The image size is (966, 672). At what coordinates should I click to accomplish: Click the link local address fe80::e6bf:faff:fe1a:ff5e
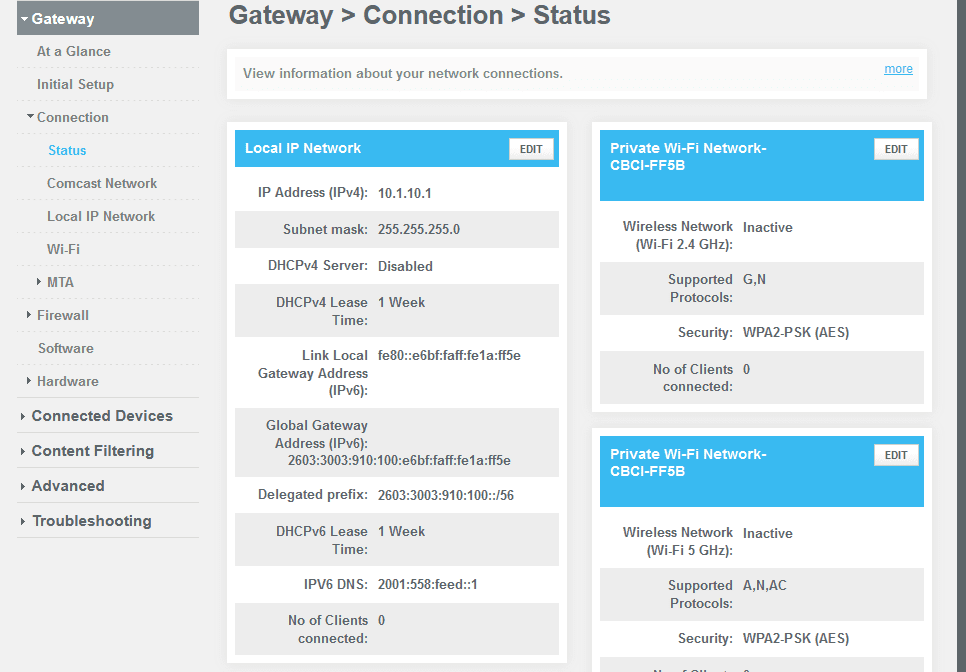click(x=449, y=355)
